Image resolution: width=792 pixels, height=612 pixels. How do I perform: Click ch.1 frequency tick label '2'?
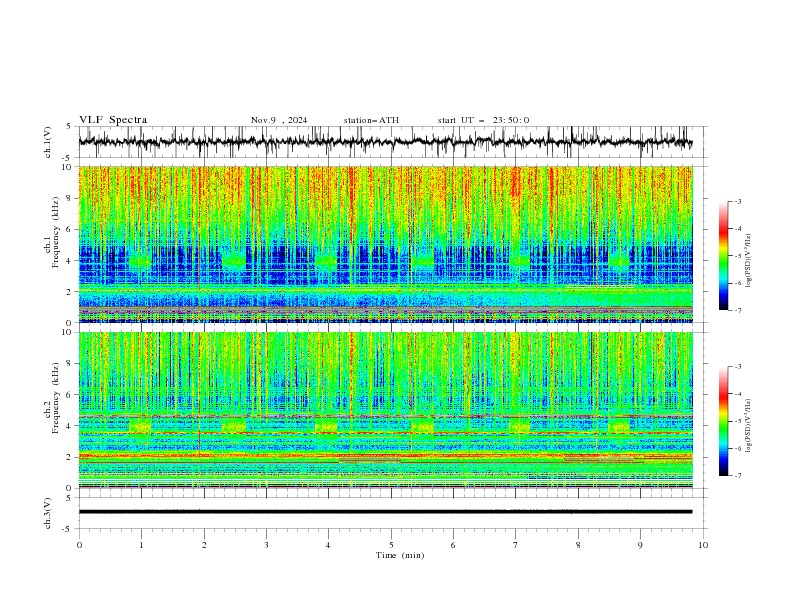(x=70, y=291)
